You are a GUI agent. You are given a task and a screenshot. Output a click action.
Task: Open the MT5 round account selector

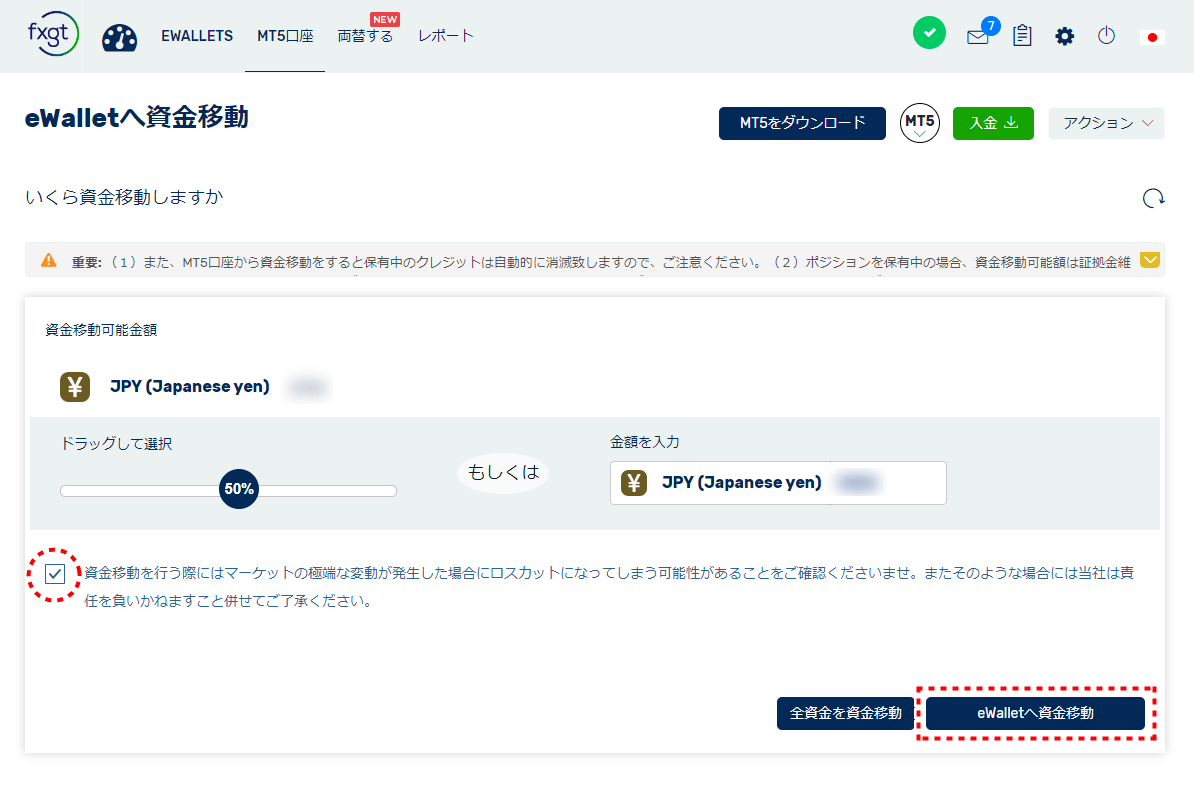(920, 123)
